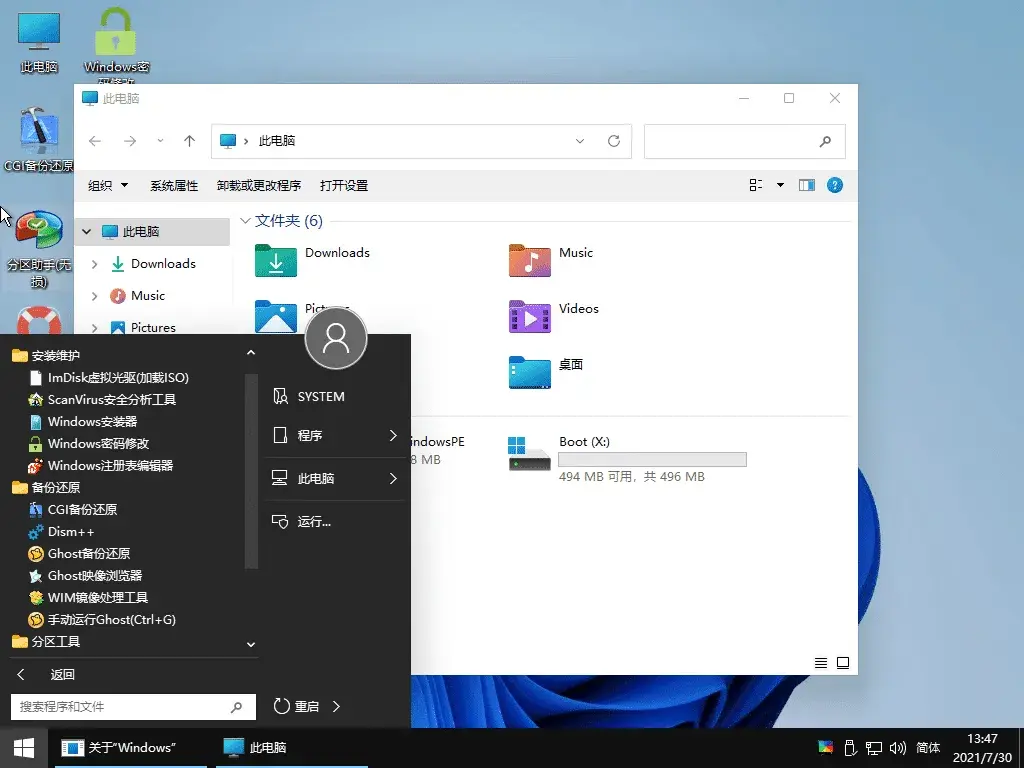Click the network icon in system tray
The width and height of the screenshot is (1024, 768).
pos(873,748)
